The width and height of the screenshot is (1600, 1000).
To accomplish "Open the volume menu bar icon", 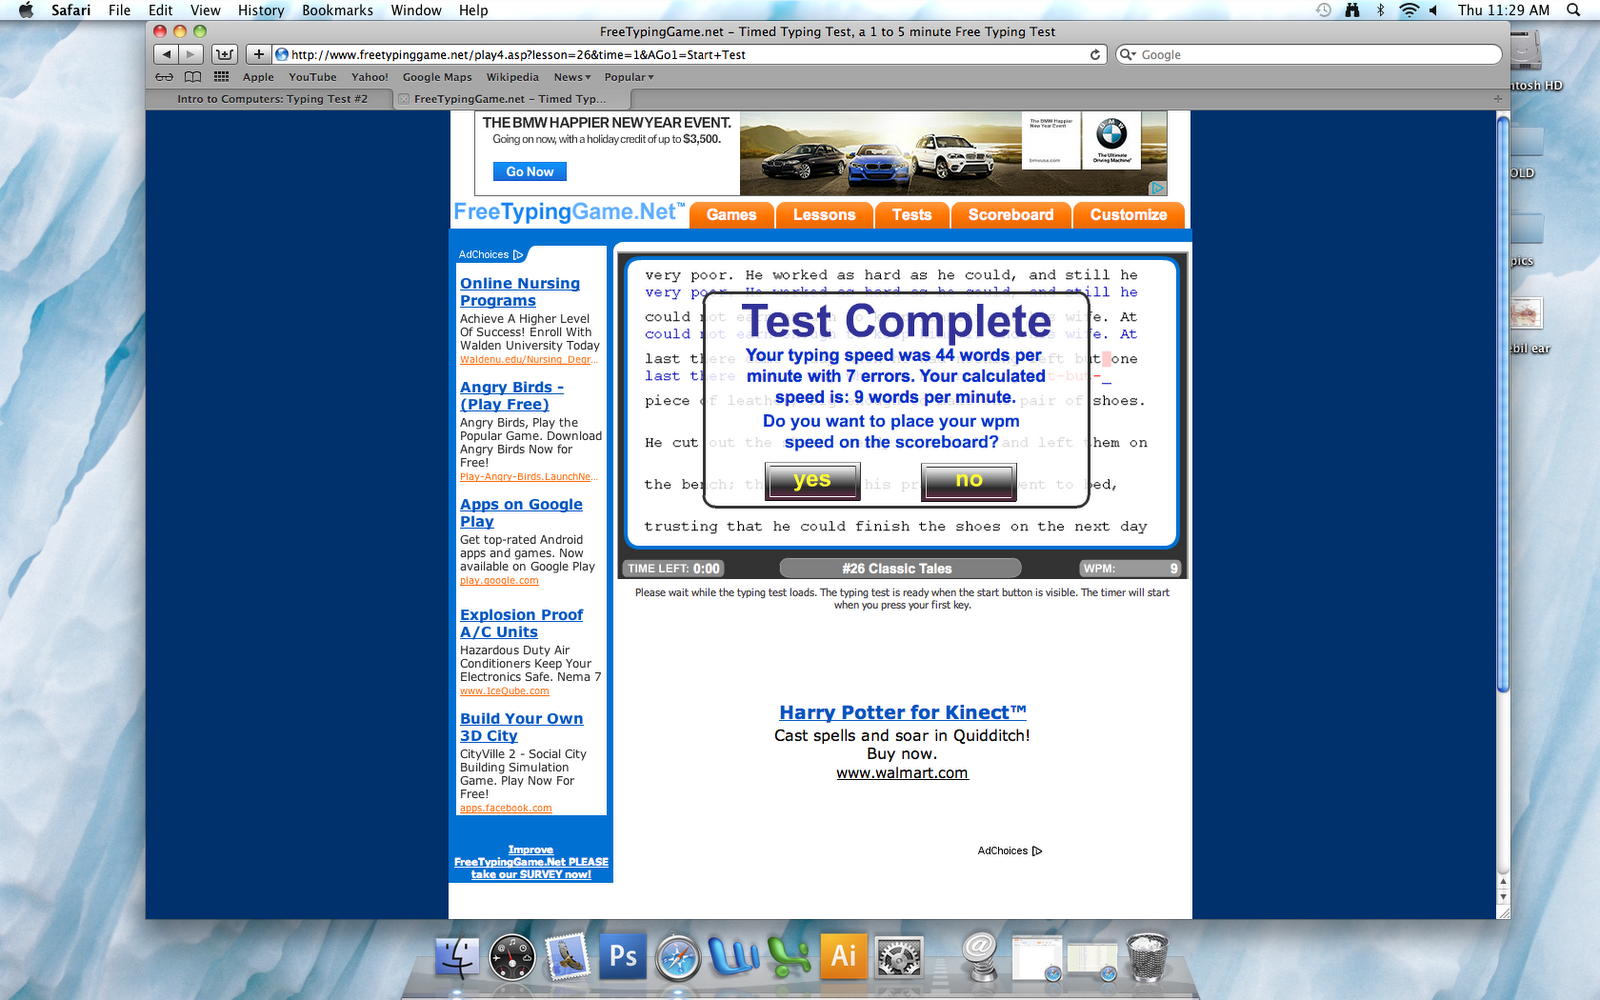I will (x=1433, y=10).
